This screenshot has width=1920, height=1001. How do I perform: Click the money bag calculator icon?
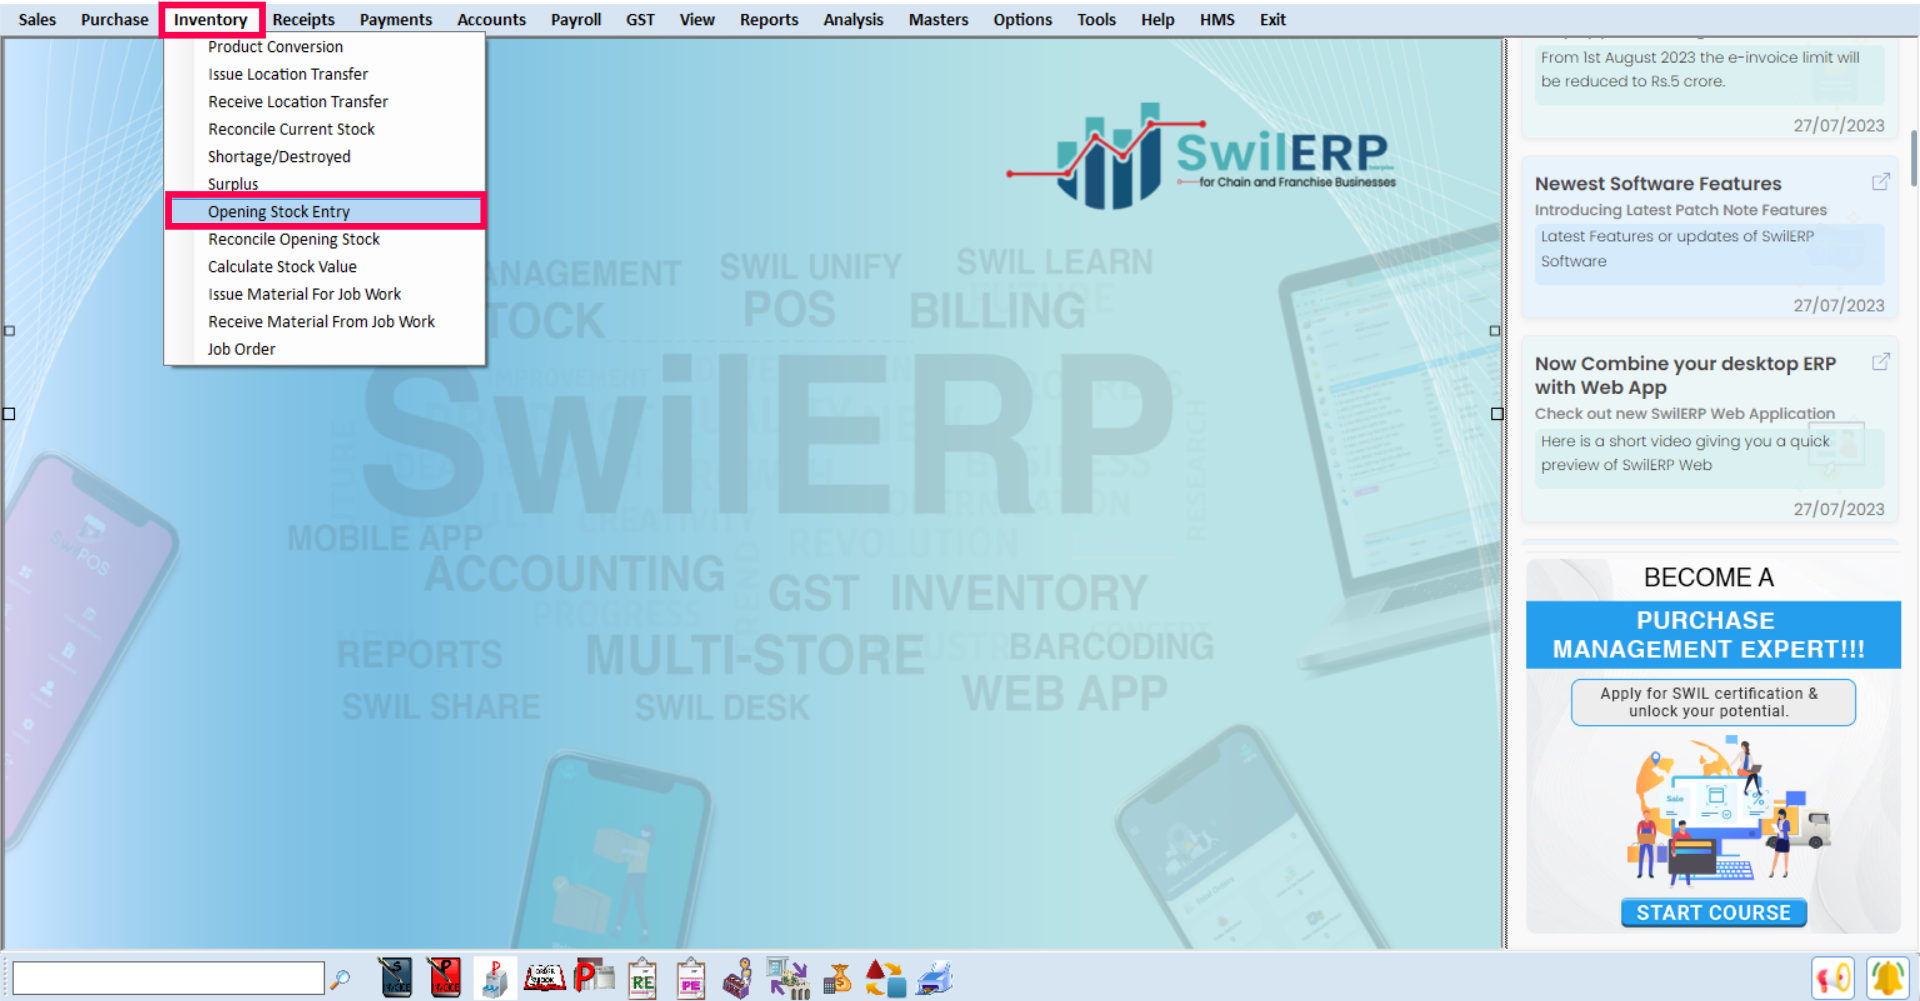coord(837,978)
